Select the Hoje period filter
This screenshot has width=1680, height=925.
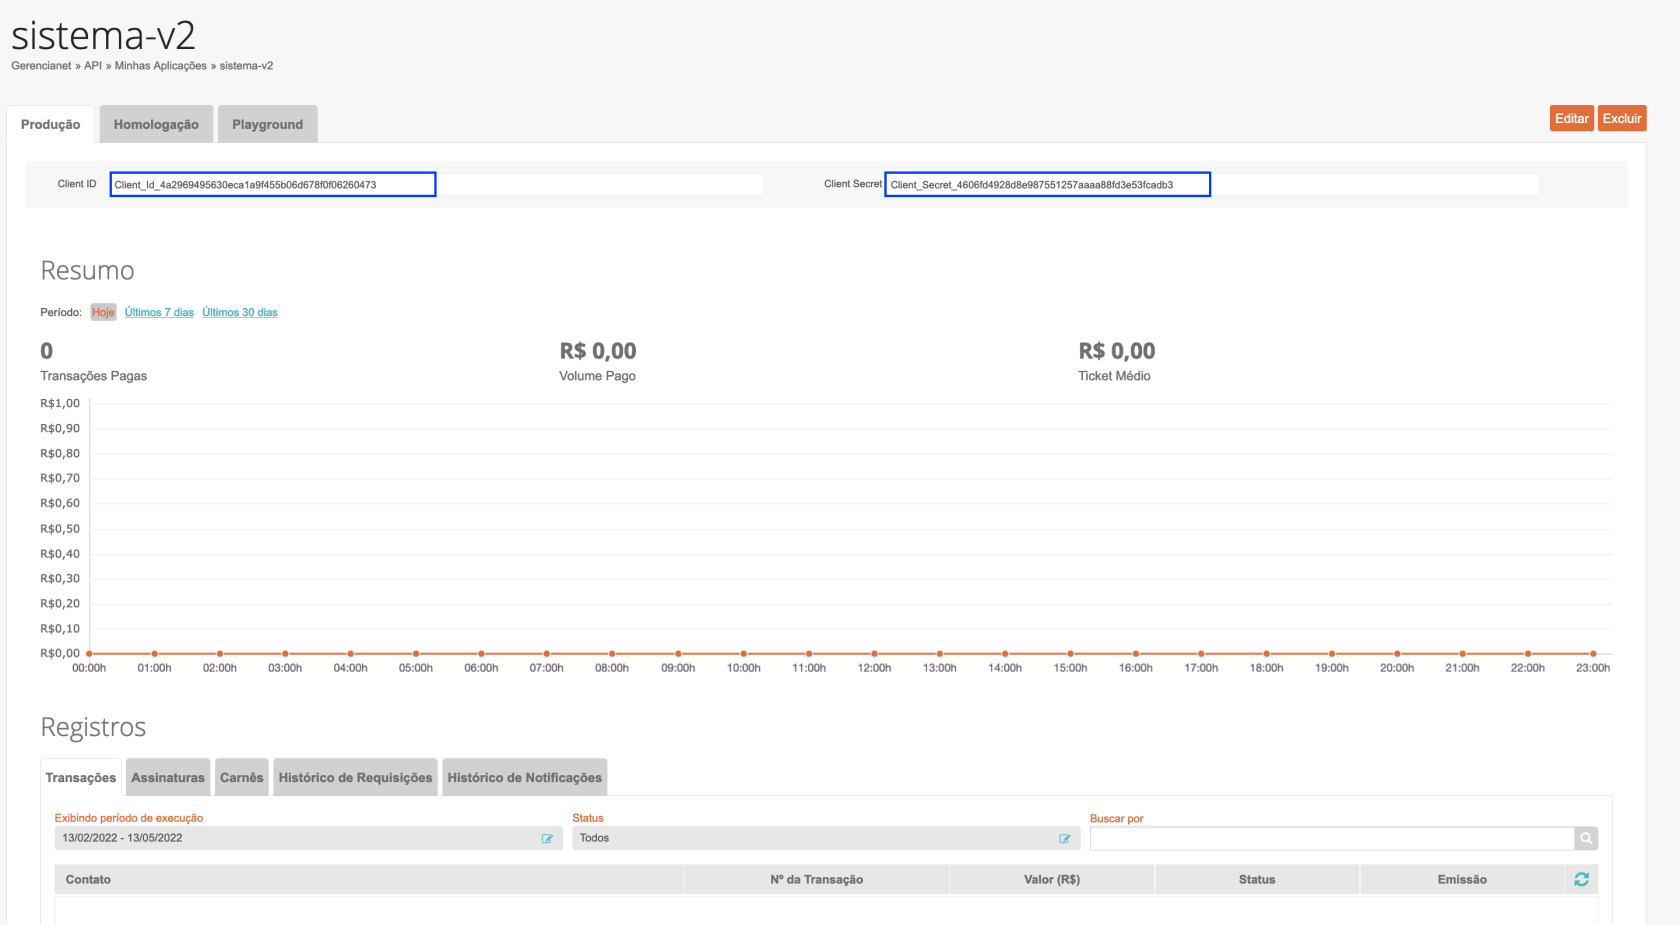(x=103, y=312)
